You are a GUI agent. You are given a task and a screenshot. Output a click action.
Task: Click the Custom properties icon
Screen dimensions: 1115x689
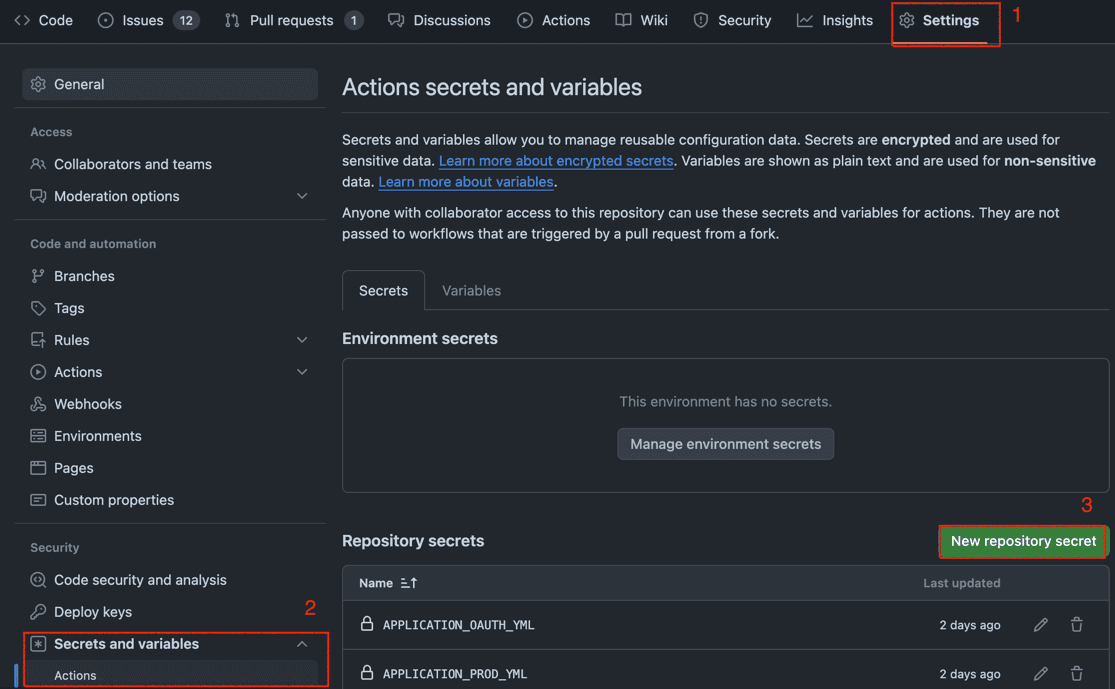pos(38,500)
